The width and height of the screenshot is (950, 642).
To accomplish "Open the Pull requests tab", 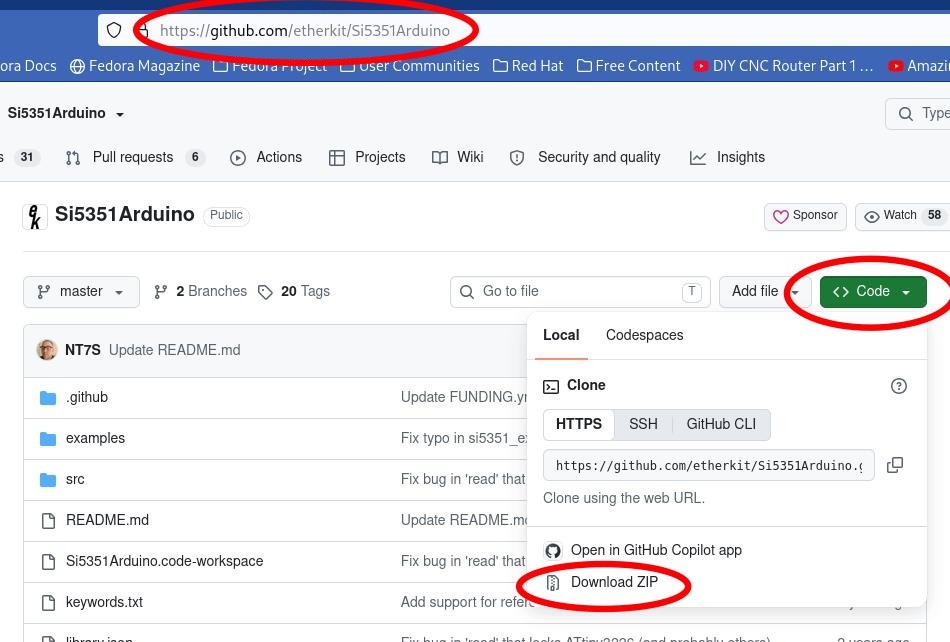I will pyautogui.click(x=135, y=157).
